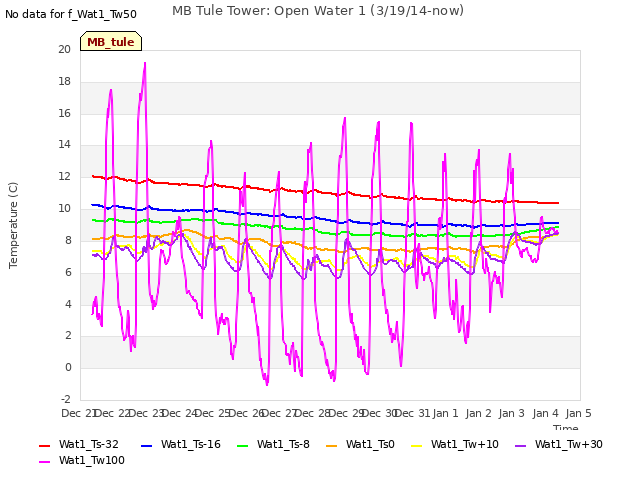Toggle the Wat1_Ts-32 legend entry

click(79, 444)
